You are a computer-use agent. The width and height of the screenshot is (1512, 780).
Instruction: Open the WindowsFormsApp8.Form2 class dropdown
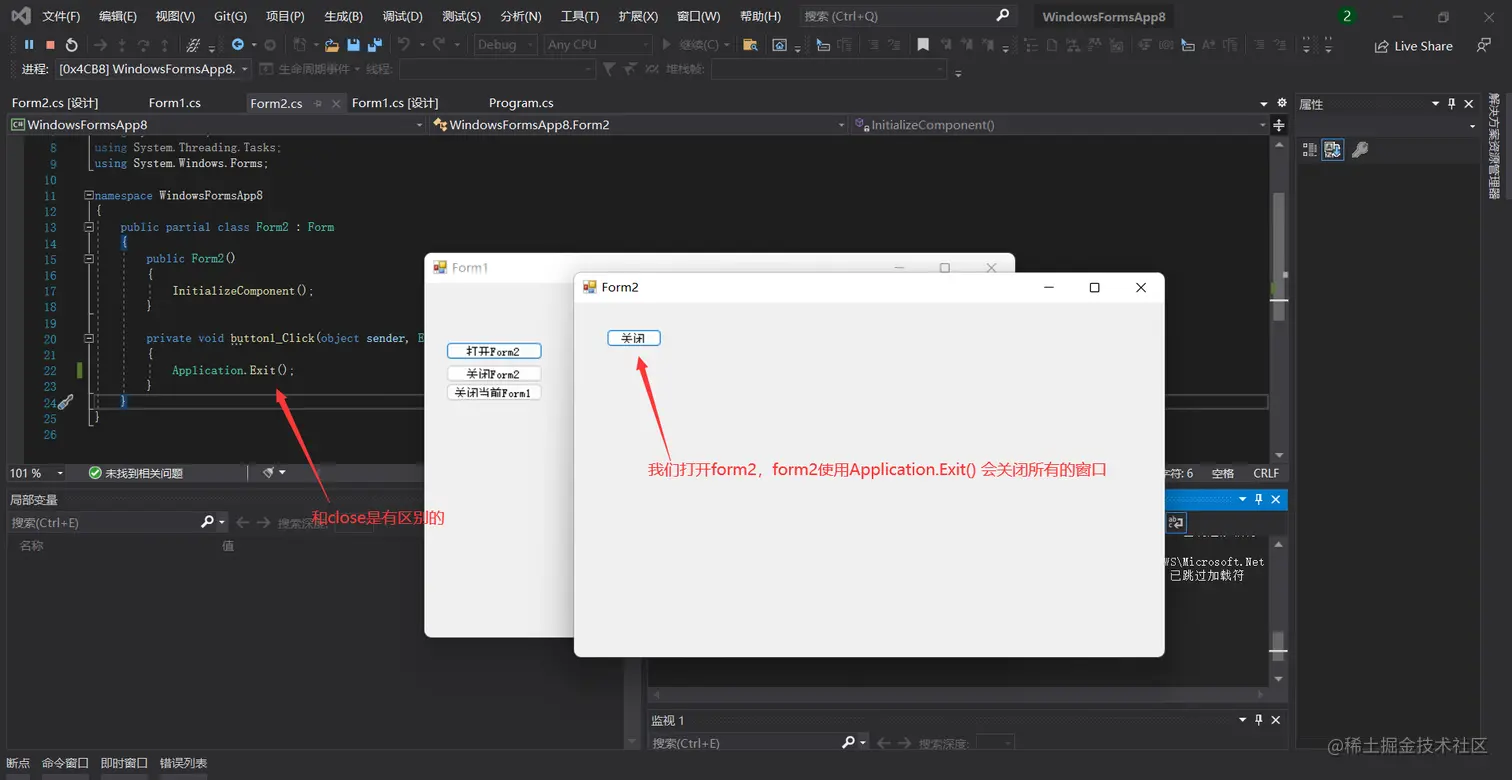click(x=639, y=125)
